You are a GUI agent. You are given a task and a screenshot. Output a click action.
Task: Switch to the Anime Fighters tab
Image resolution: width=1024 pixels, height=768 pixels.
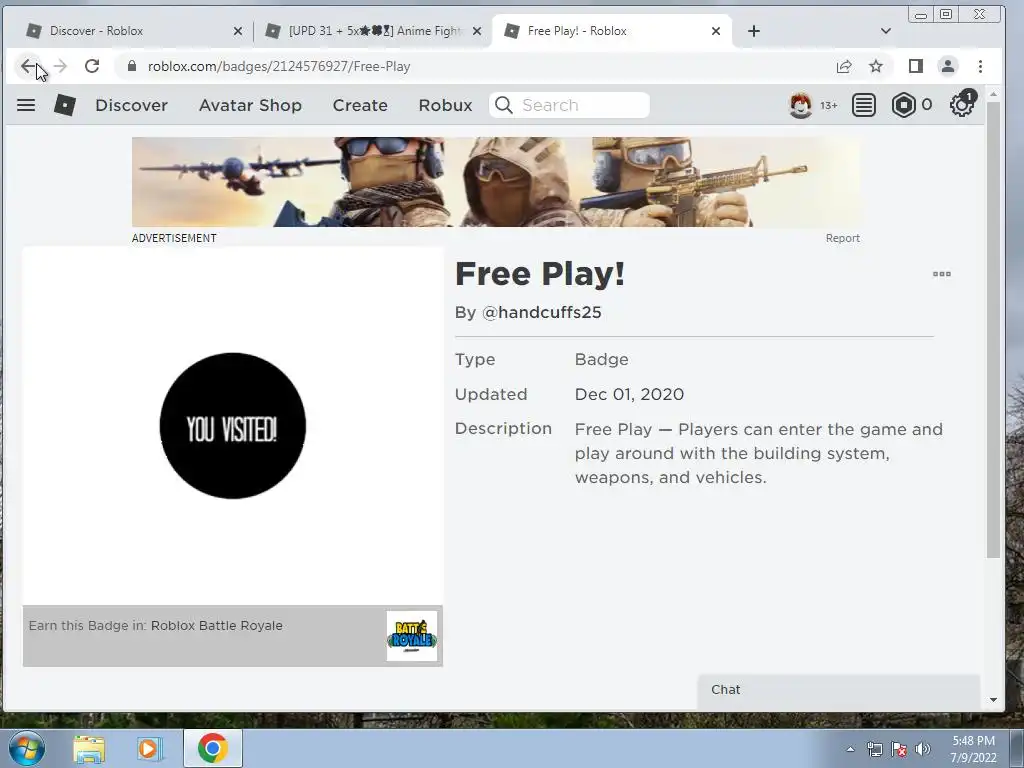[376, 31]
